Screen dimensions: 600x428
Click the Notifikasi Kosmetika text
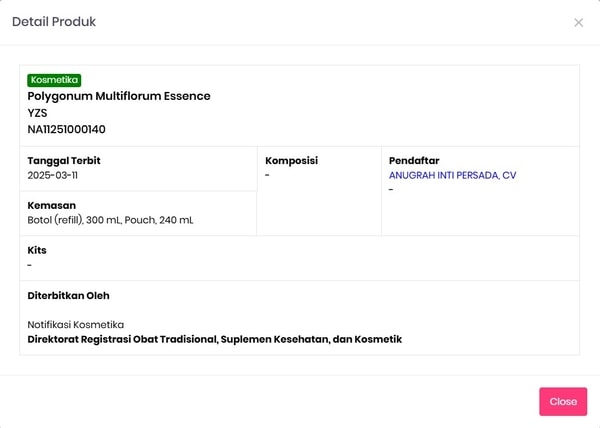point(76,324)
